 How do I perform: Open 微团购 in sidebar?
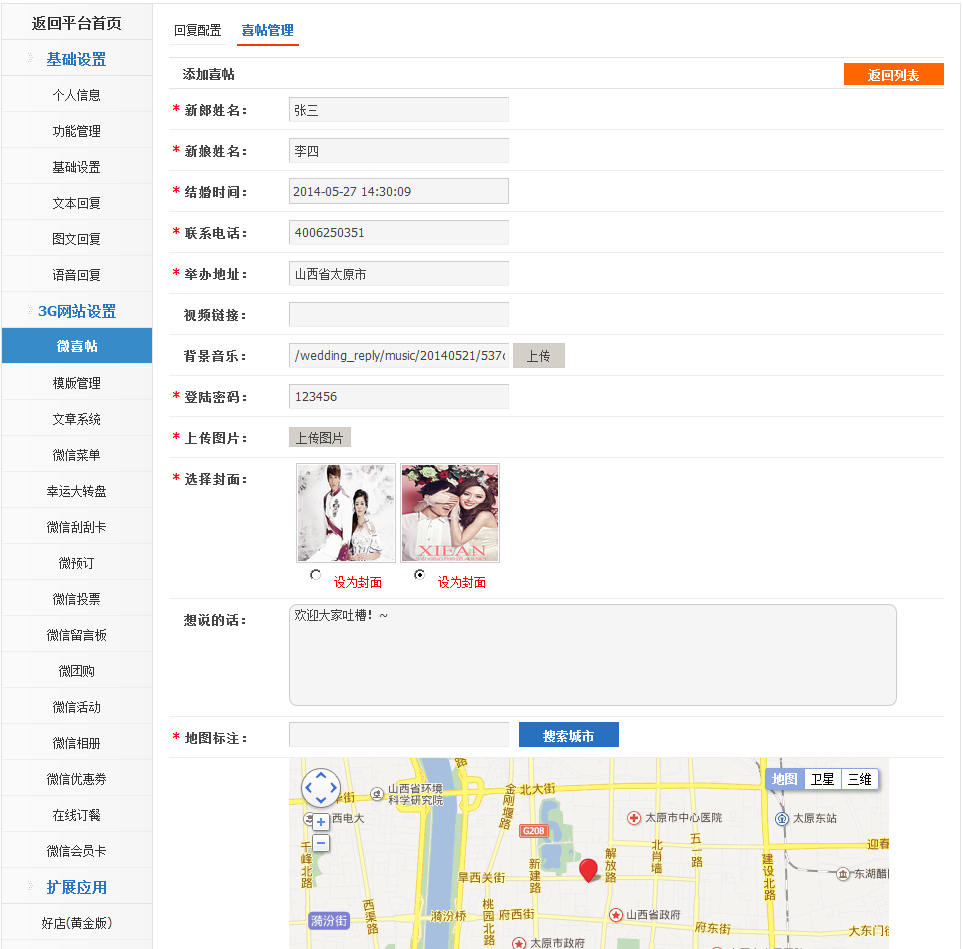pyautogui.click(x=77, y=671)
